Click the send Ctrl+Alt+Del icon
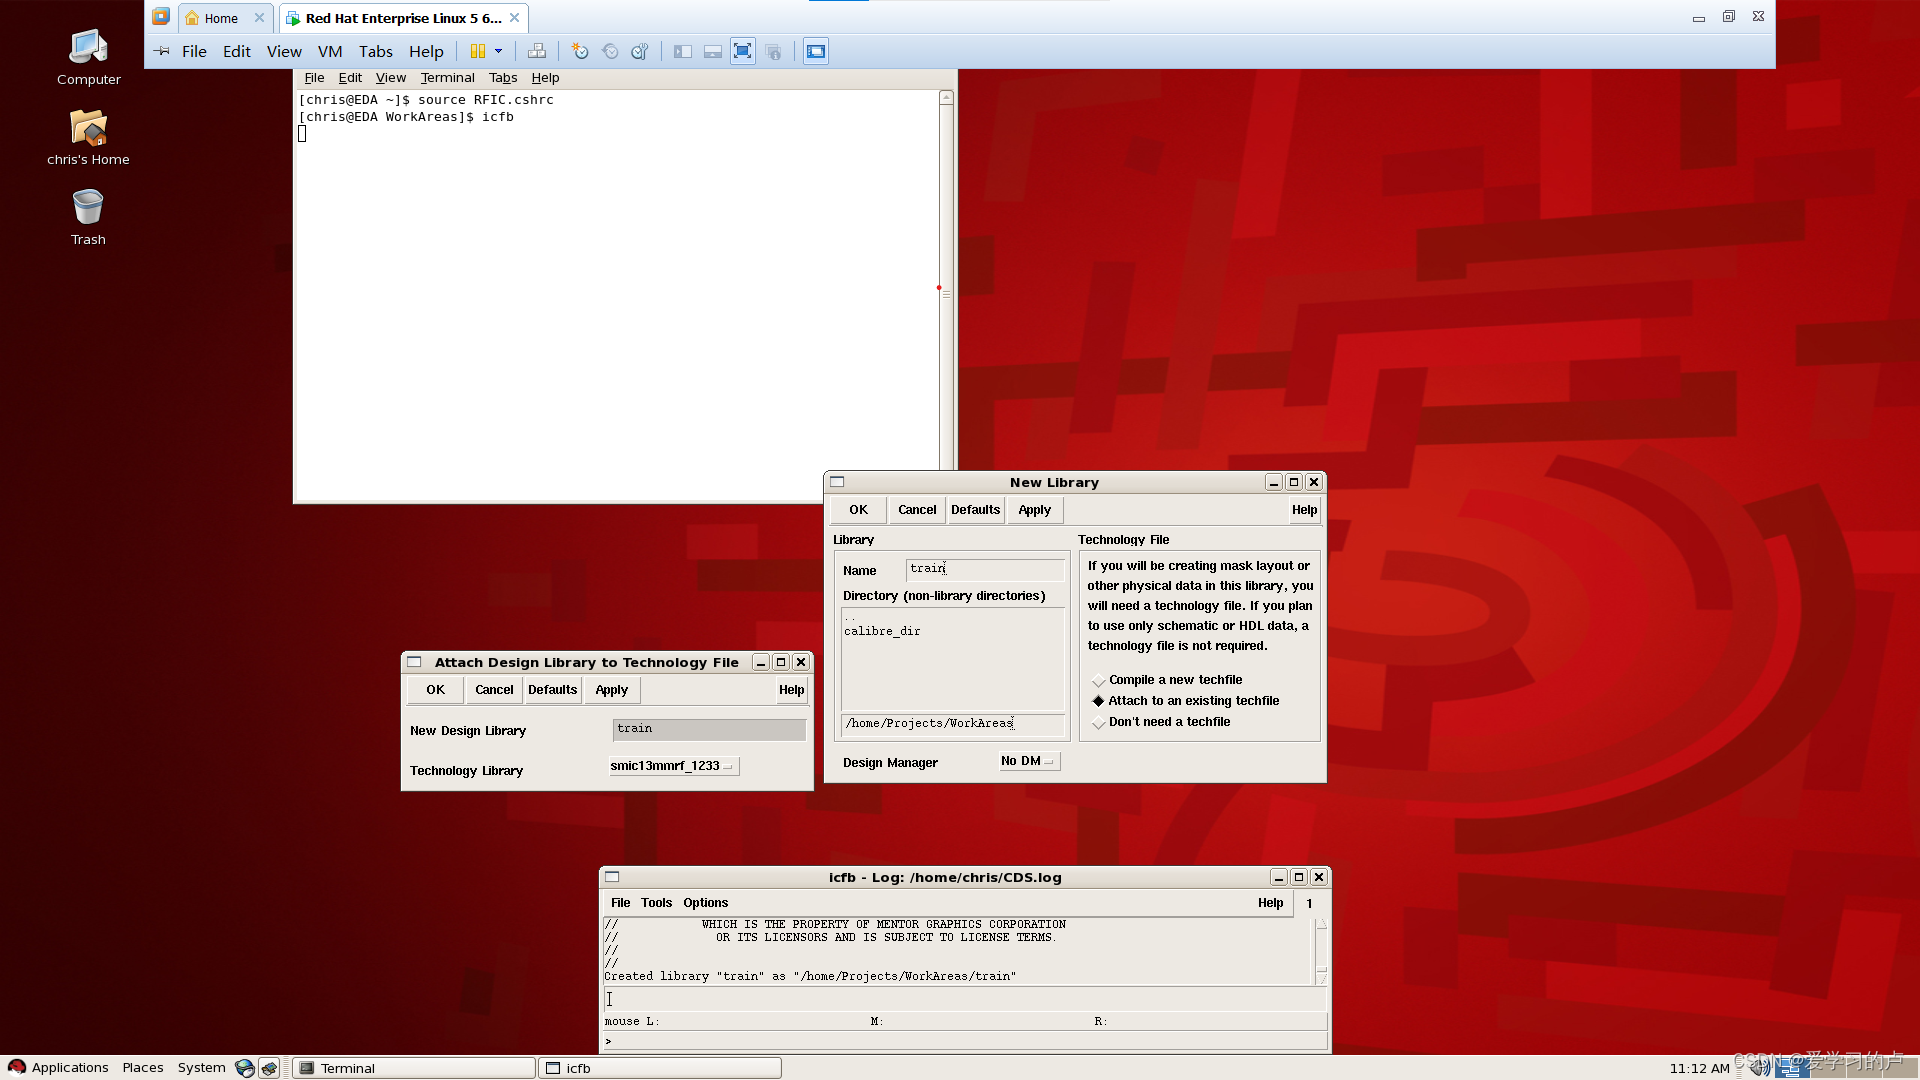 (x=537, y=51)
